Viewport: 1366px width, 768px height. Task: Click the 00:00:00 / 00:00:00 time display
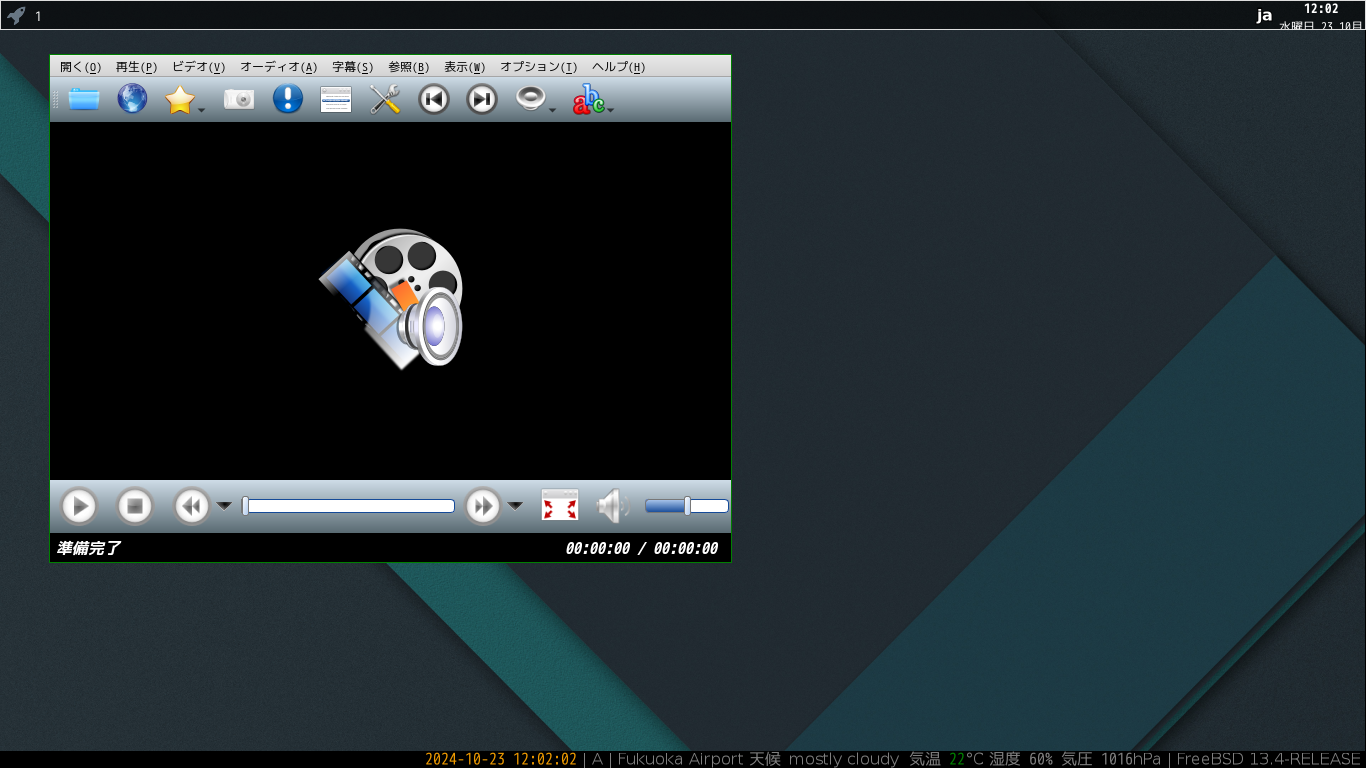coord(642,548)
